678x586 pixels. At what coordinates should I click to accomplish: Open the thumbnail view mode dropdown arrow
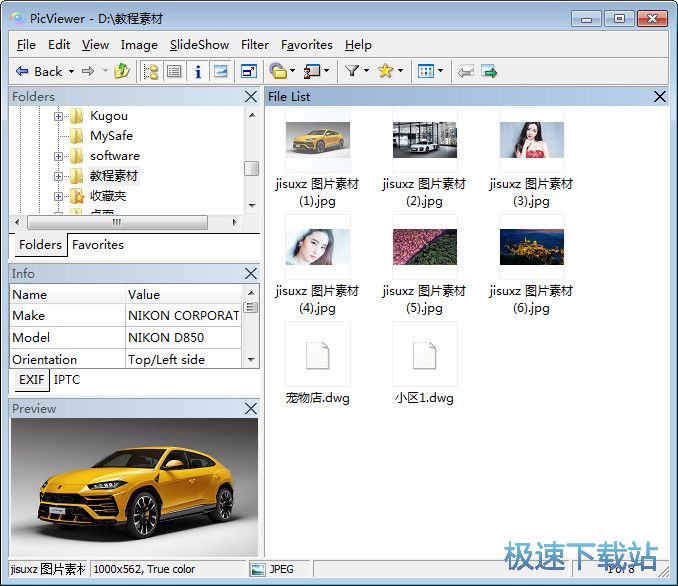439,71
